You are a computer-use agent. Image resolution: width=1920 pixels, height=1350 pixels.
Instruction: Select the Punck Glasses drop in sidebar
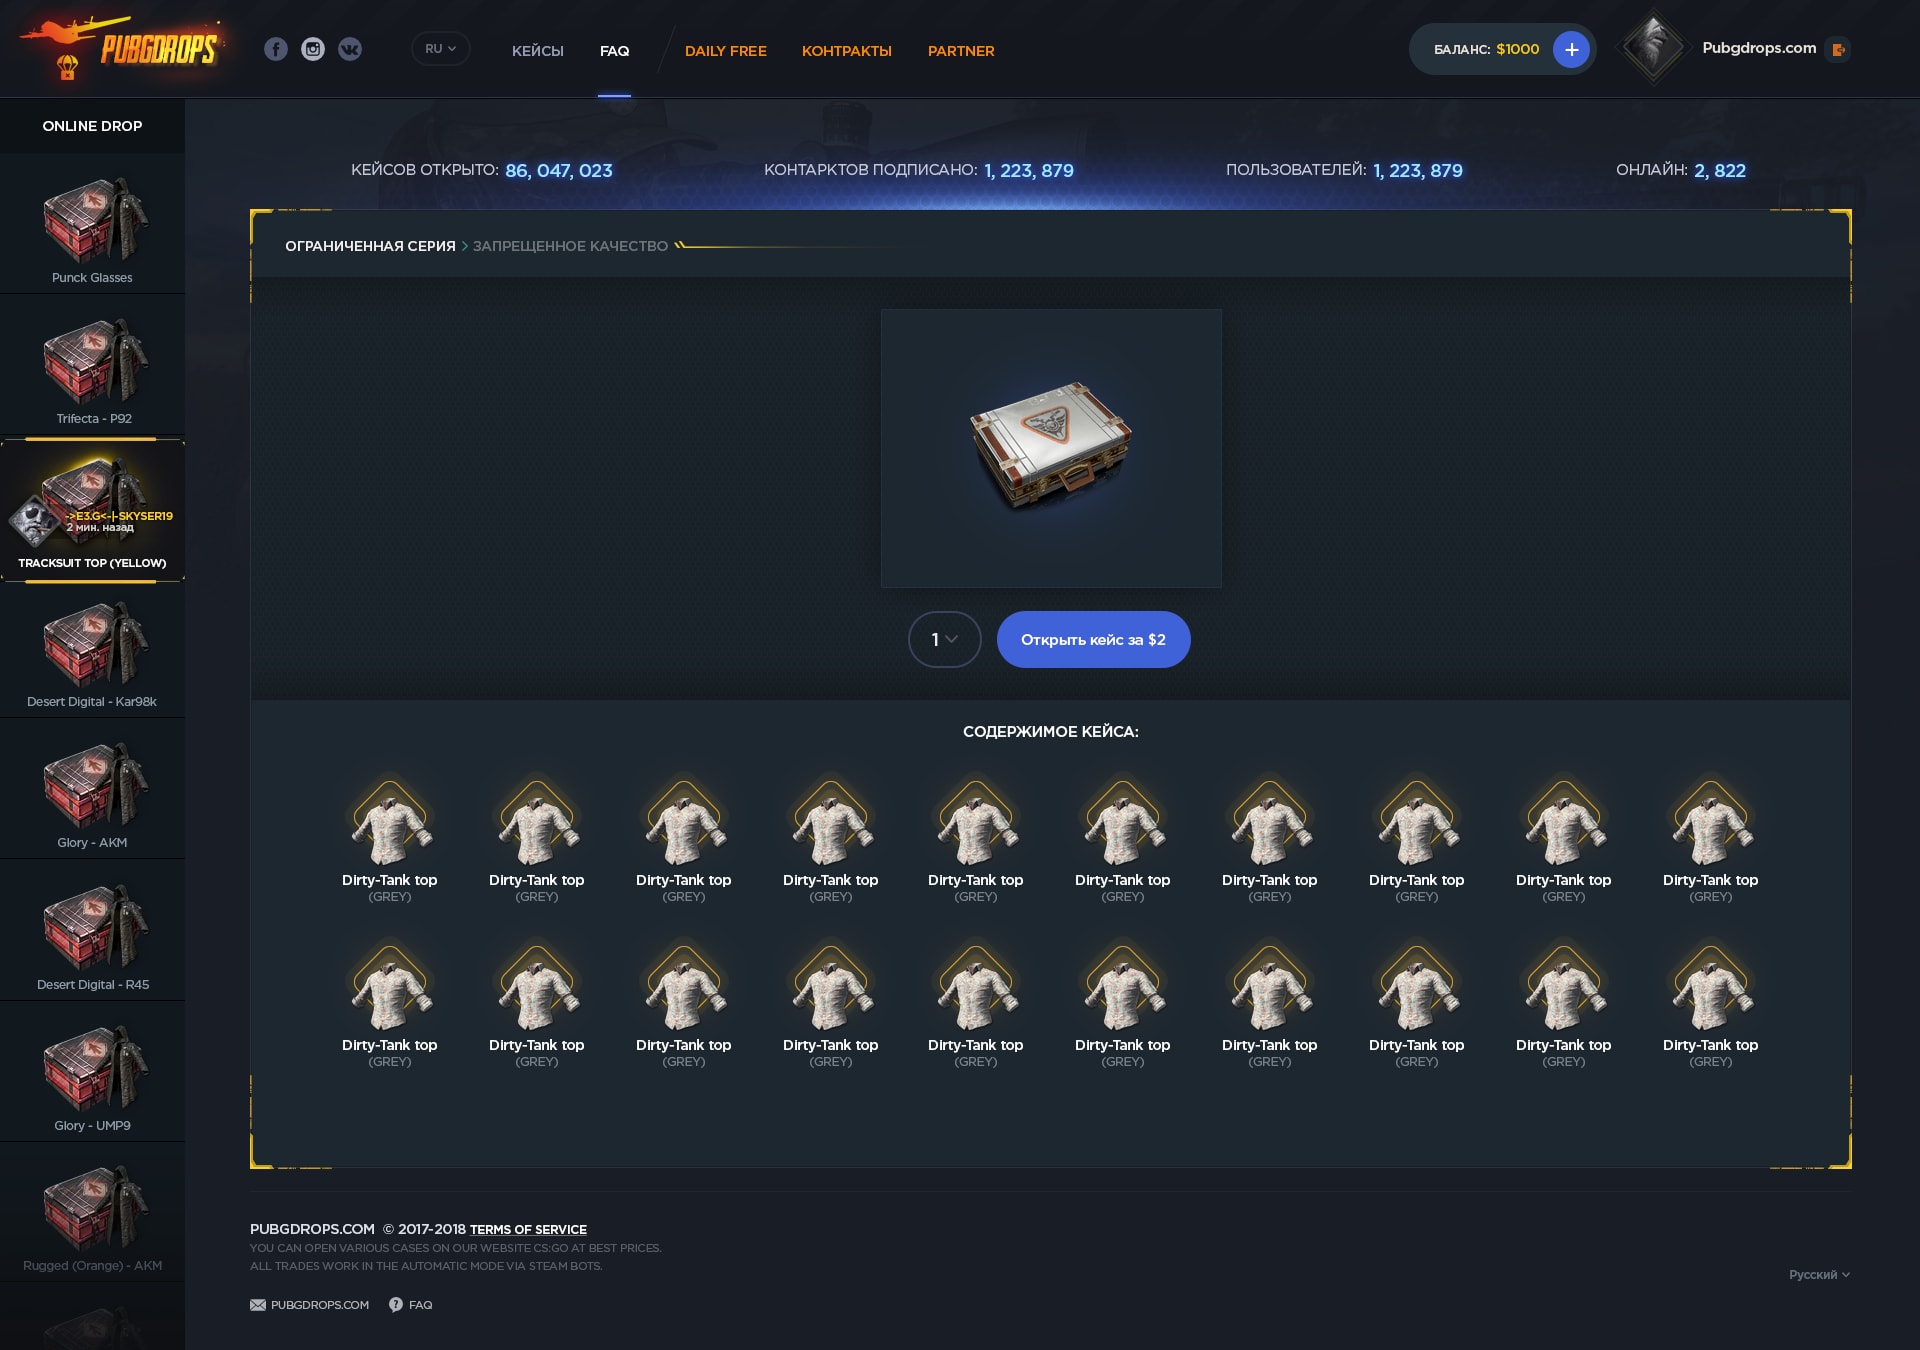[x=92, y=226]
